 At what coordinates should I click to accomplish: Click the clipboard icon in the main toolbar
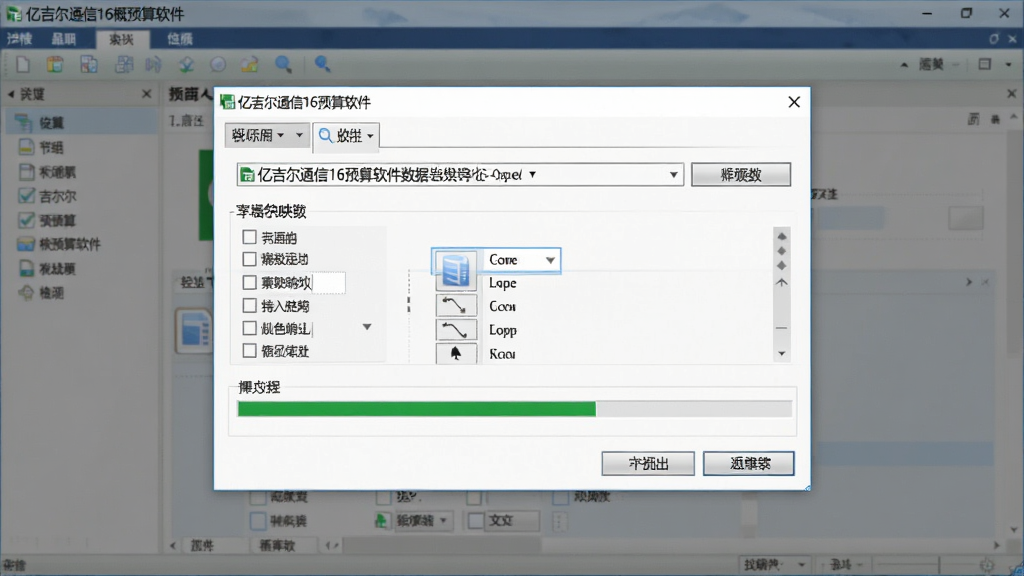55,64
